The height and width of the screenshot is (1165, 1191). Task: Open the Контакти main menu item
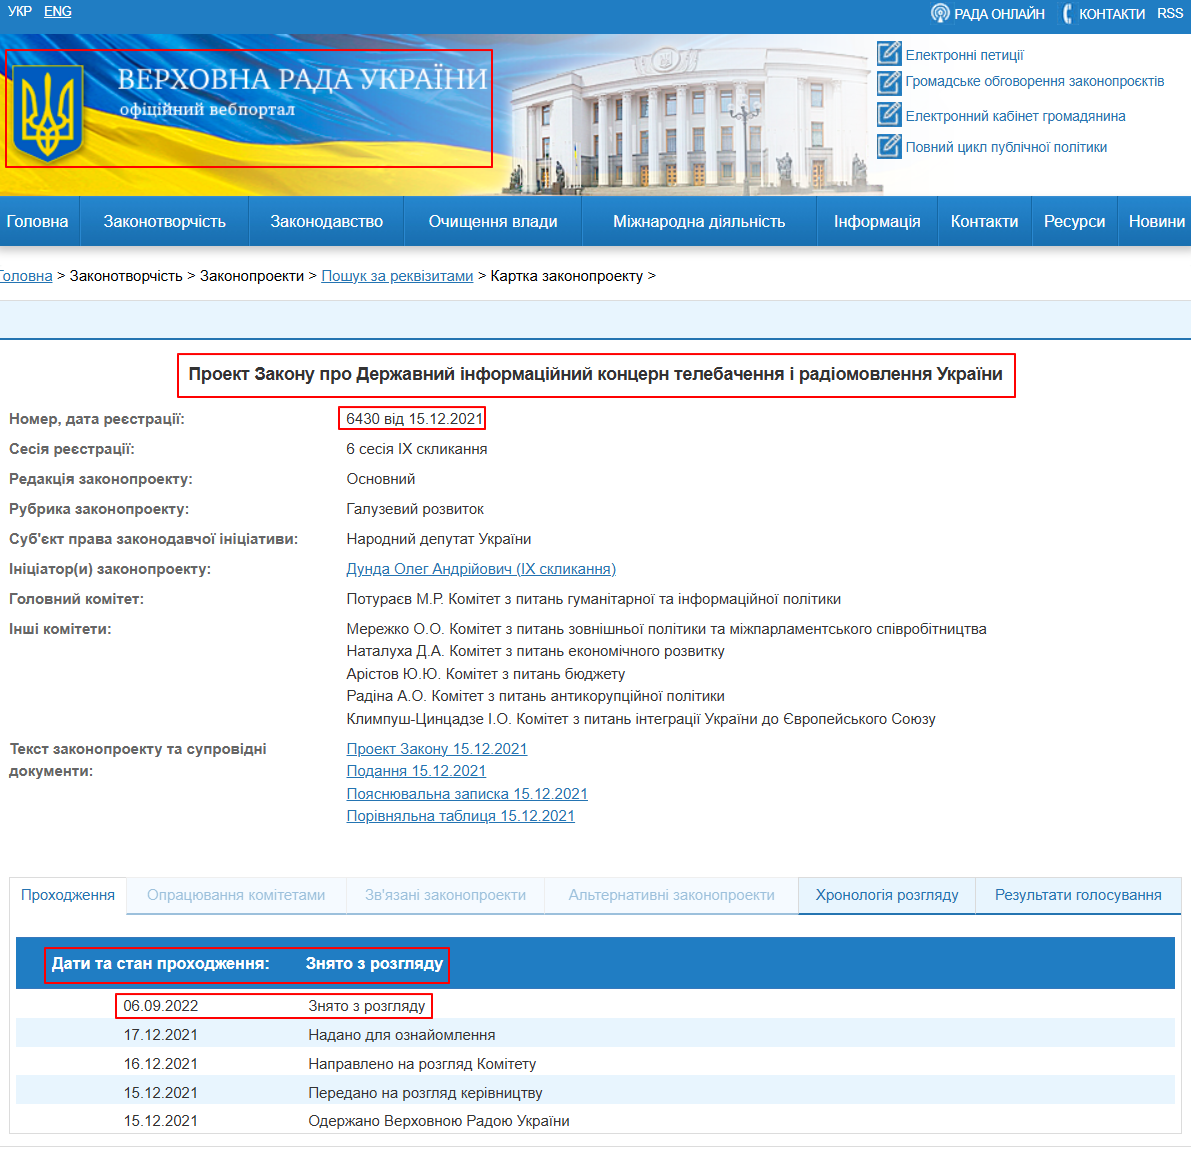pos(984,221)
